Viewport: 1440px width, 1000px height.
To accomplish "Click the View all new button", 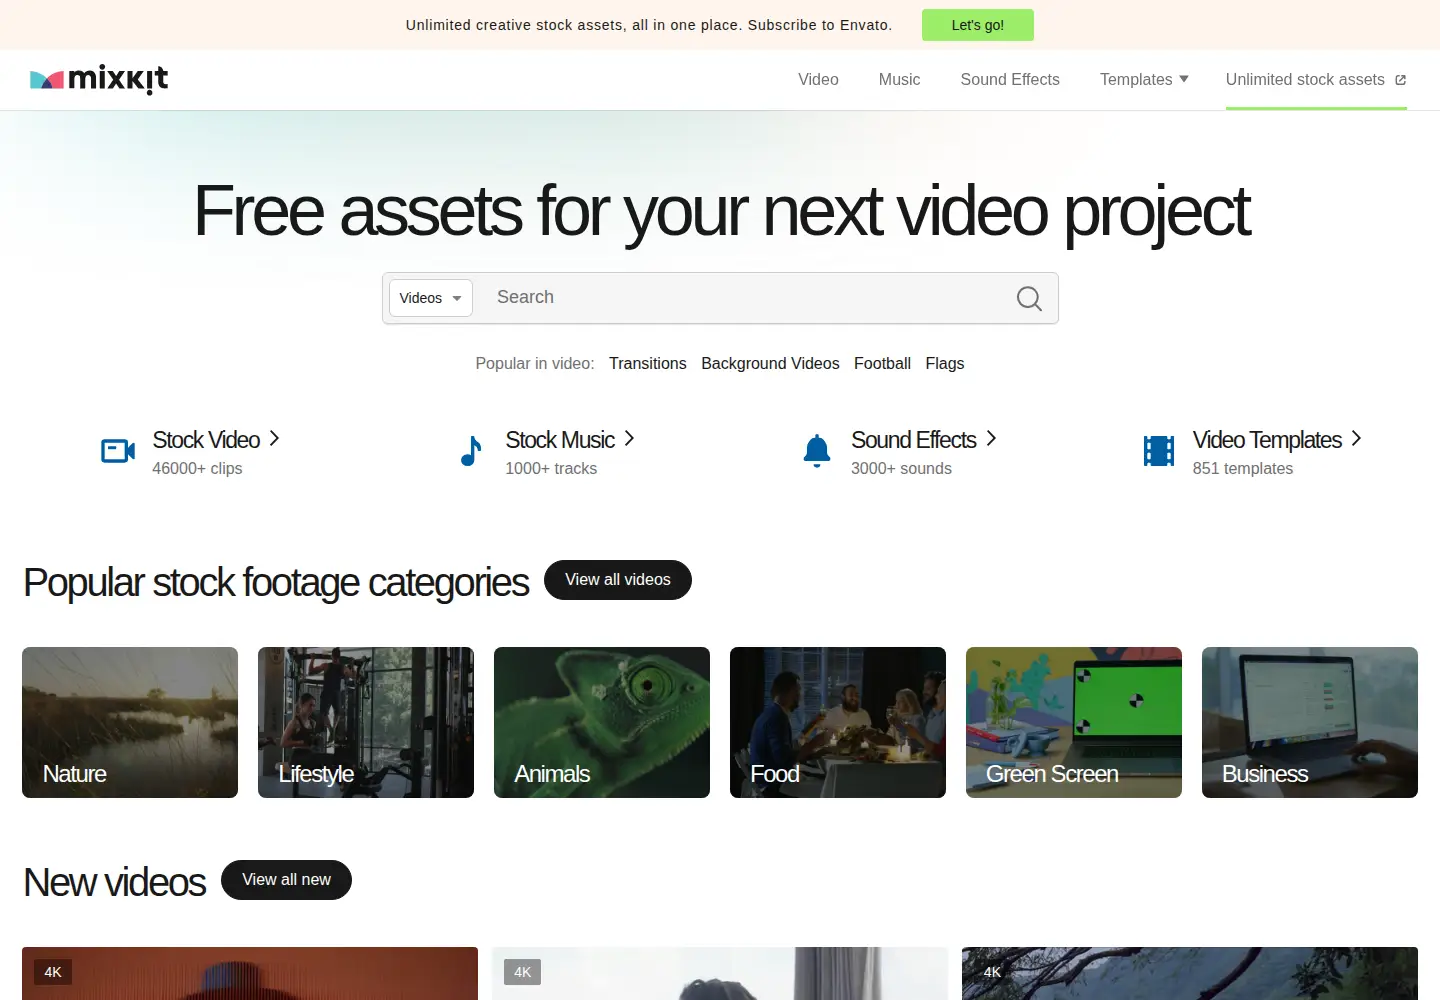I will [286, 880].
